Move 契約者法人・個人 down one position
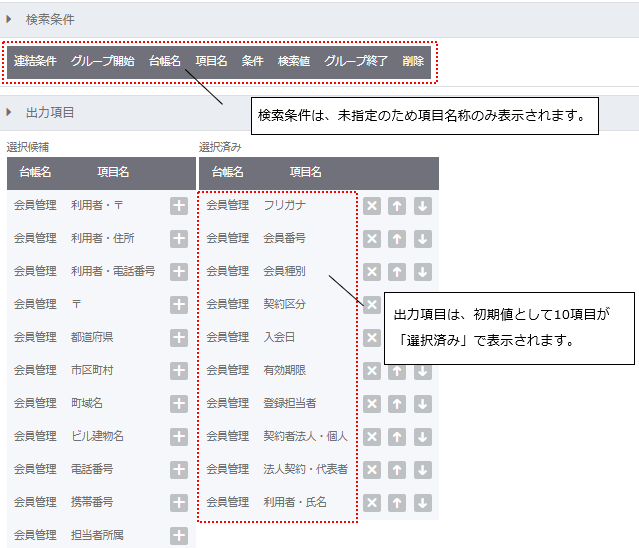This screenshot has height=548, width=639. point(422,436)
